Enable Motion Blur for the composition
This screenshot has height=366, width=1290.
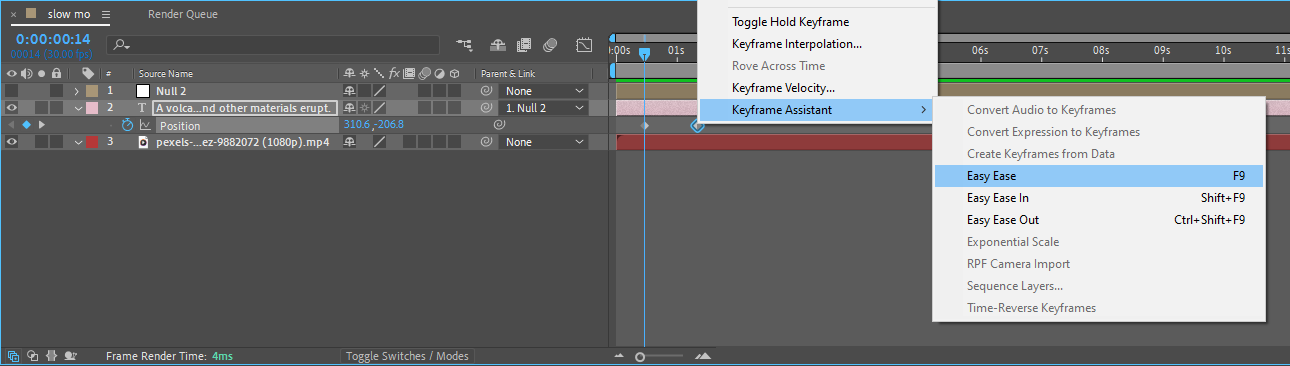click(x=550, y=45)
